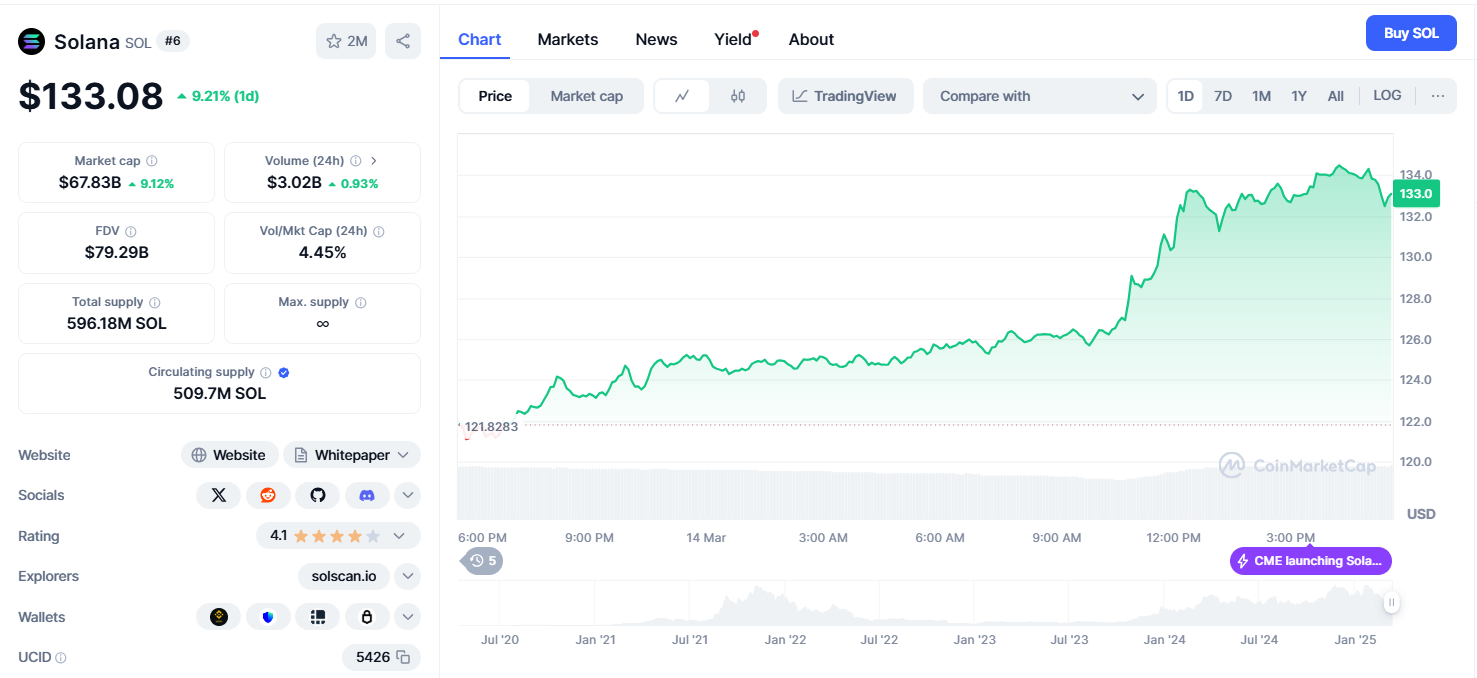Set chart range to 1D
Image resolution: width=1477 pixels, height=678 pixels.
click(1186, 96)
